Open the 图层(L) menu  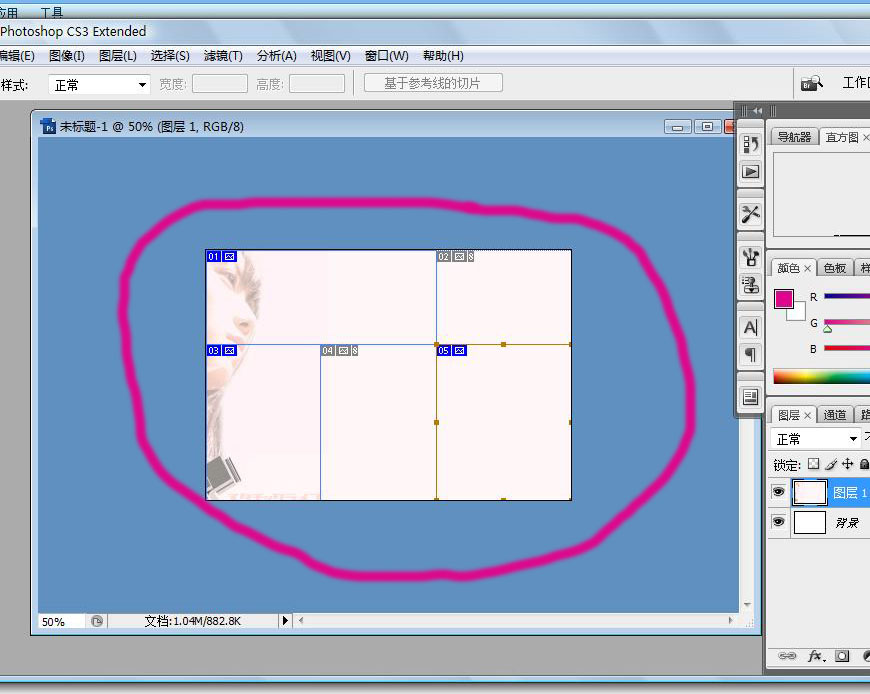click(x=118, y=55)
